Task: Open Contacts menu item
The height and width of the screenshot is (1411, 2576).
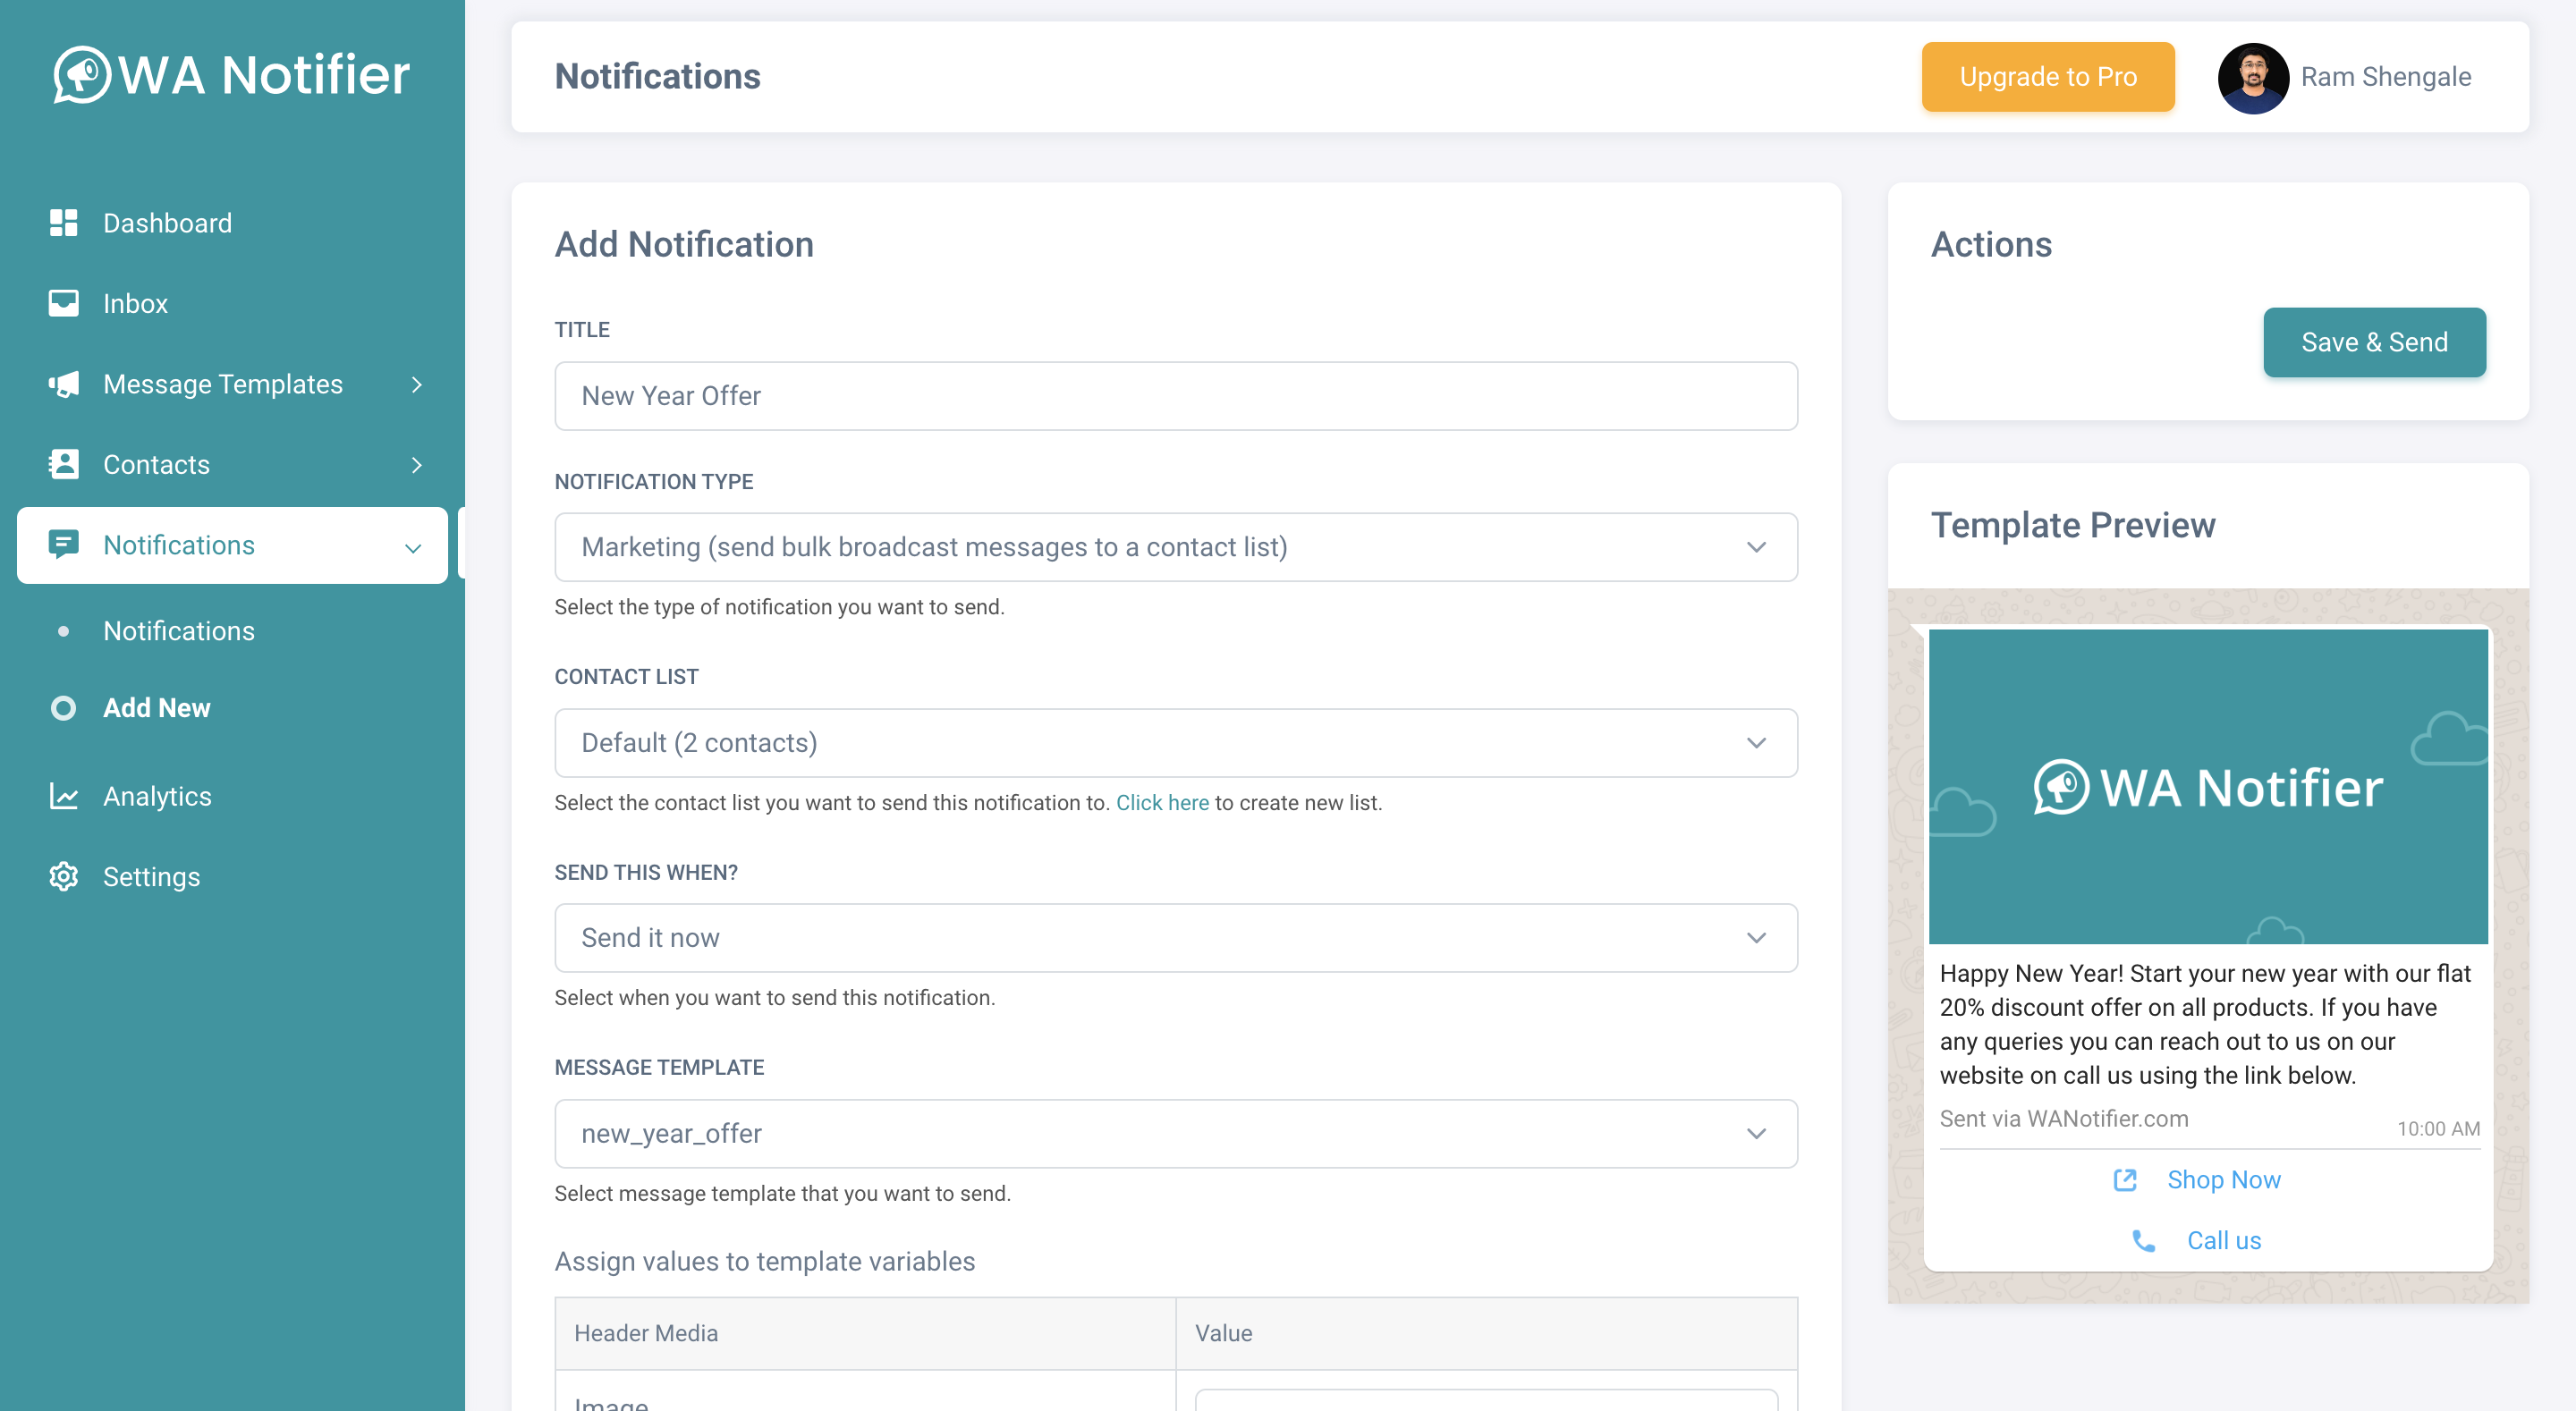Action: click(156, 464)
